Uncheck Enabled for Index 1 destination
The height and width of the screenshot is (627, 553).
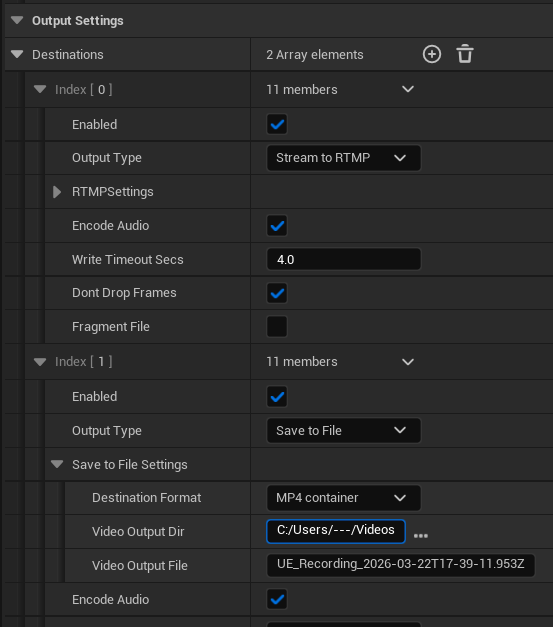277,397
